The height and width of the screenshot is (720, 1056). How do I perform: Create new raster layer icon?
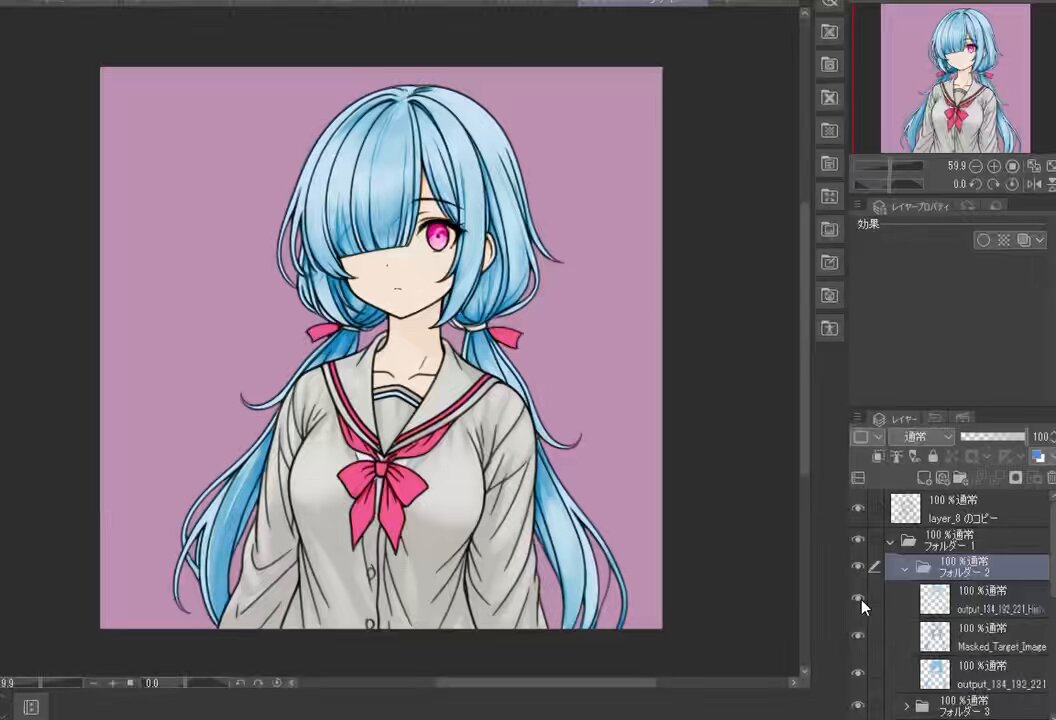pos(925,478)
